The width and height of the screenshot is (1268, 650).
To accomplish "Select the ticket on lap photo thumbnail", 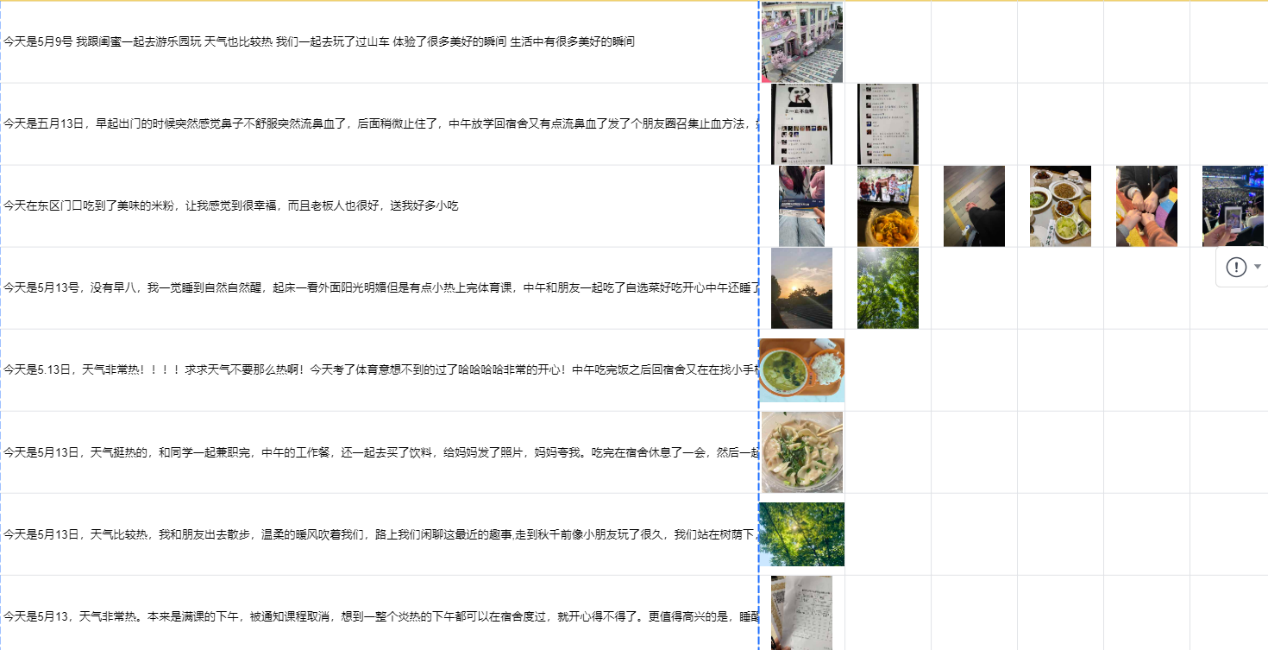I will coord(801,206).
